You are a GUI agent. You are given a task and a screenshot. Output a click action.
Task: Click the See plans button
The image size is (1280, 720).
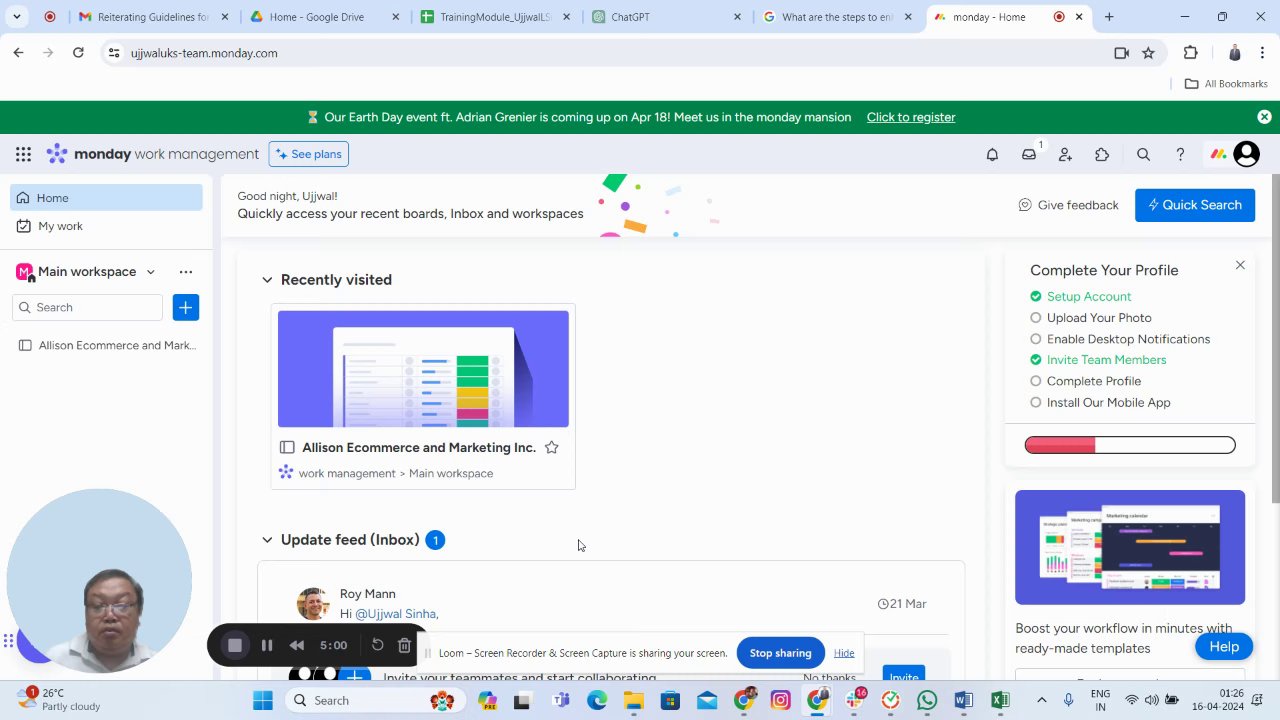click(x=308, y=154)
